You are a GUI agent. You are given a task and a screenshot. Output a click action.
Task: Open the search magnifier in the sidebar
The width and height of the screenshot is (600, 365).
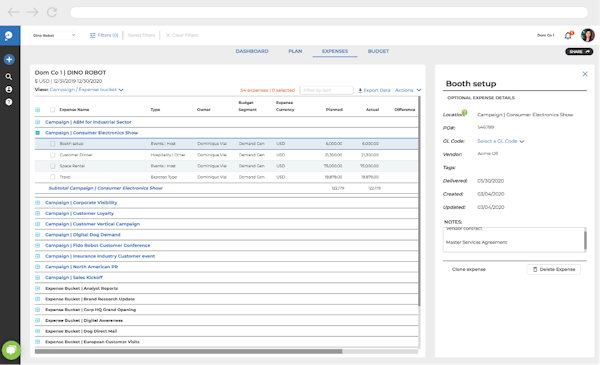[9, 77]
